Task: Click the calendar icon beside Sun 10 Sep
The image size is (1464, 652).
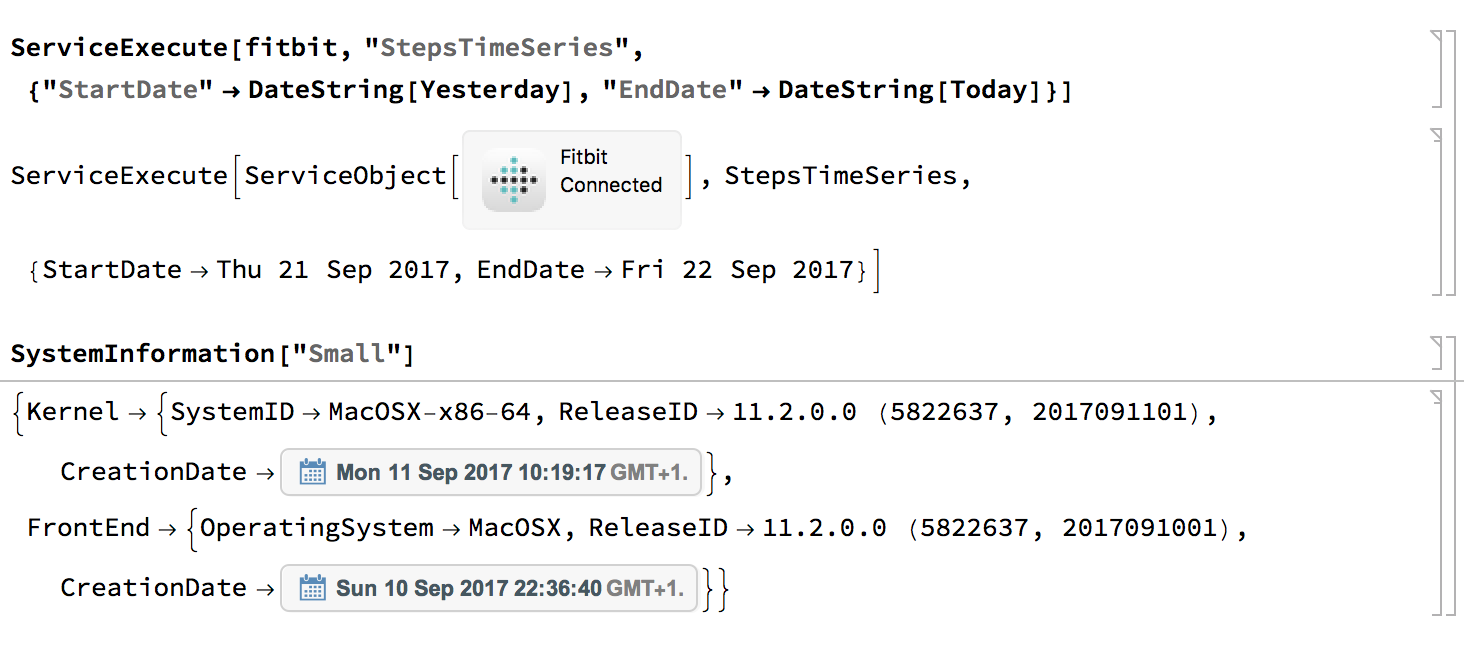Action: click(313, 588)
